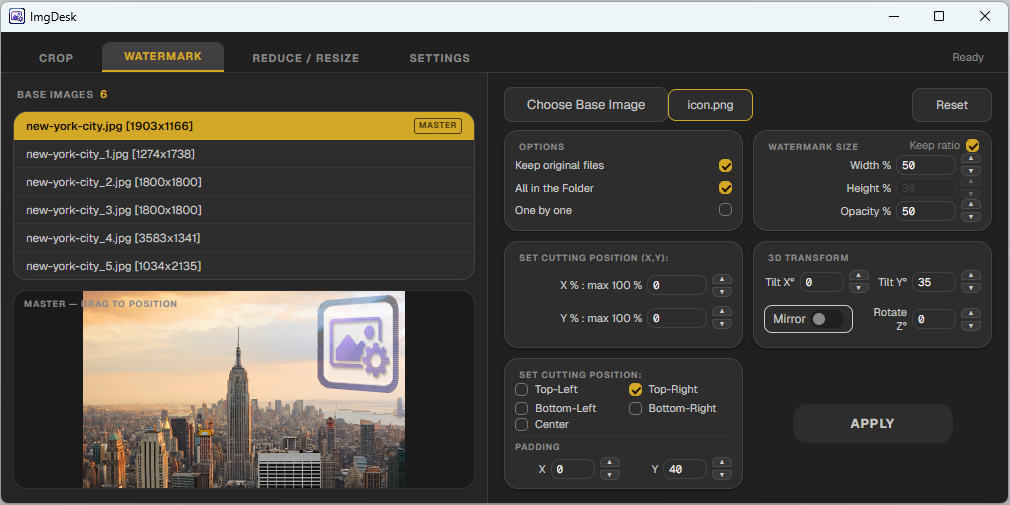Select Bottom-Right cutting position
Viewport: 1010px width, 505px height.
click(636, 408)
